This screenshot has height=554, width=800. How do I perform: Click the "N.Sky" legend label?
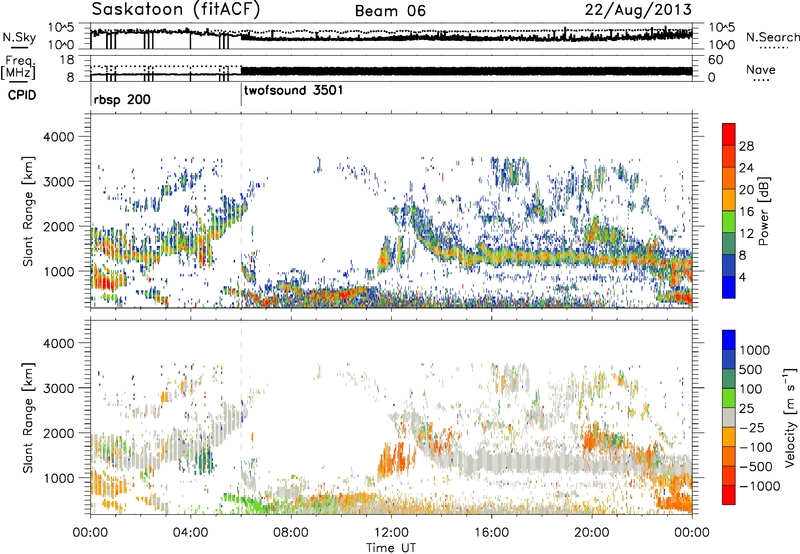click(x=19, y=37)
